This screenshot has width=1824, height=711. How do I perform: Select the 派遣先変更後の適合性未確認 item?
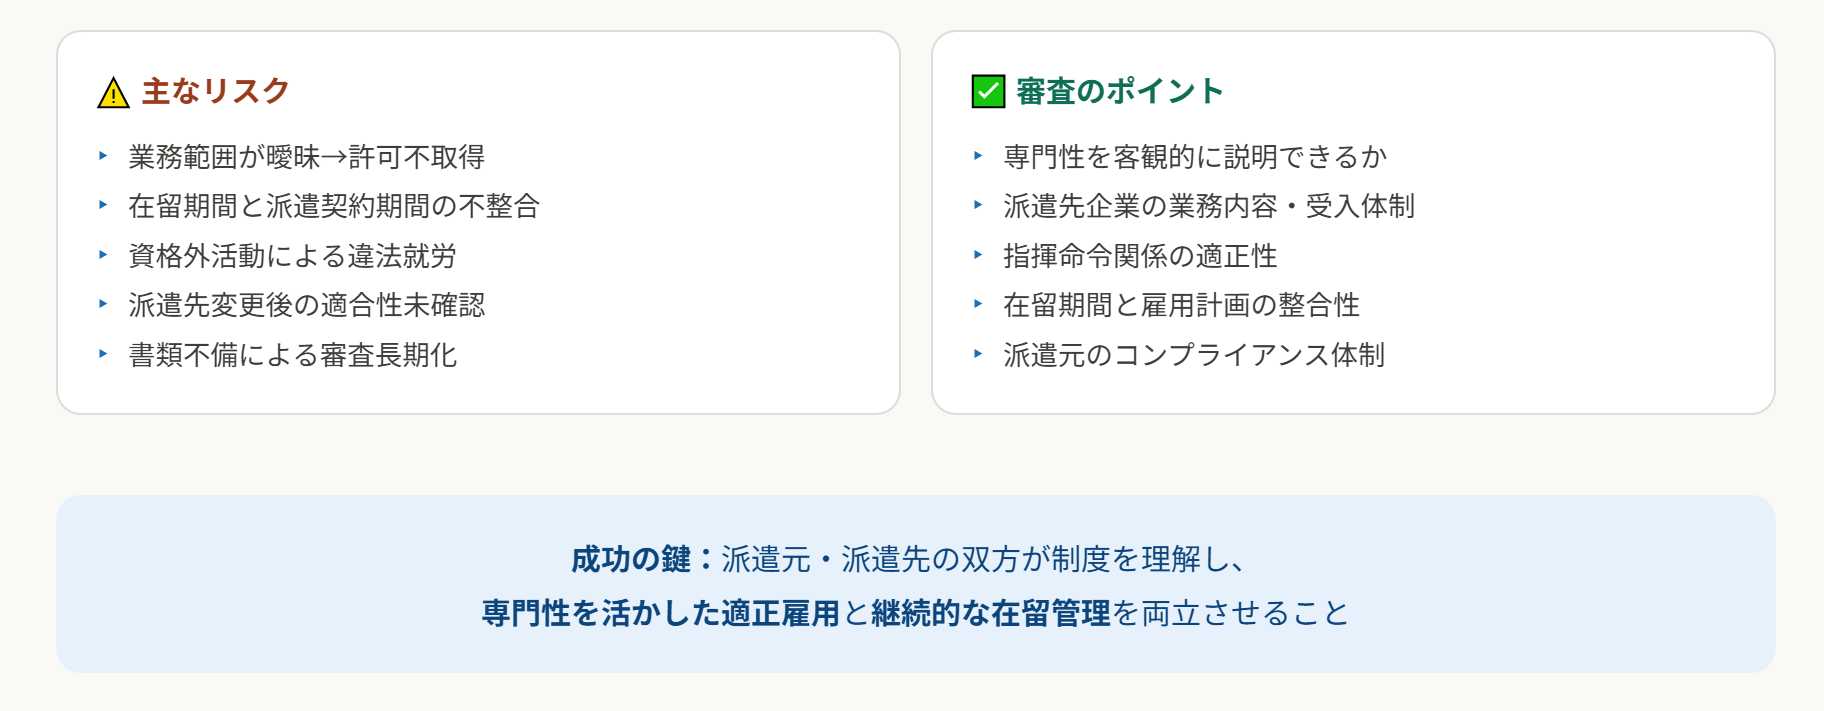click(306, 305)
